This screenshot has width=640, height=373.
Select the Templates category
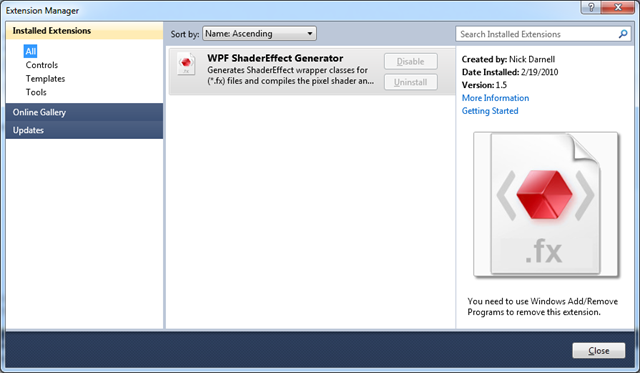click(45, 78)
